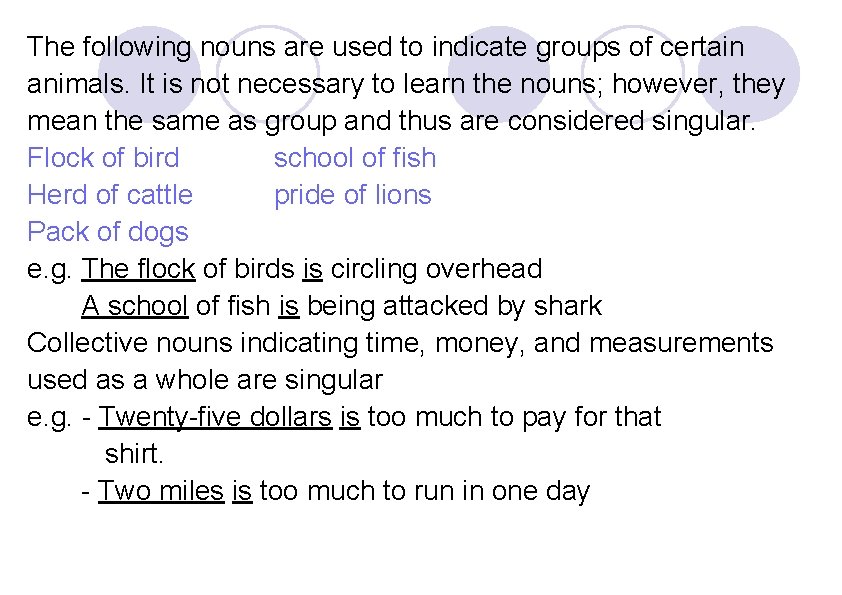Click the word "singular." ending the first paragraph
The width and height of the screenshot is (842, 595).
pos(703,121)
